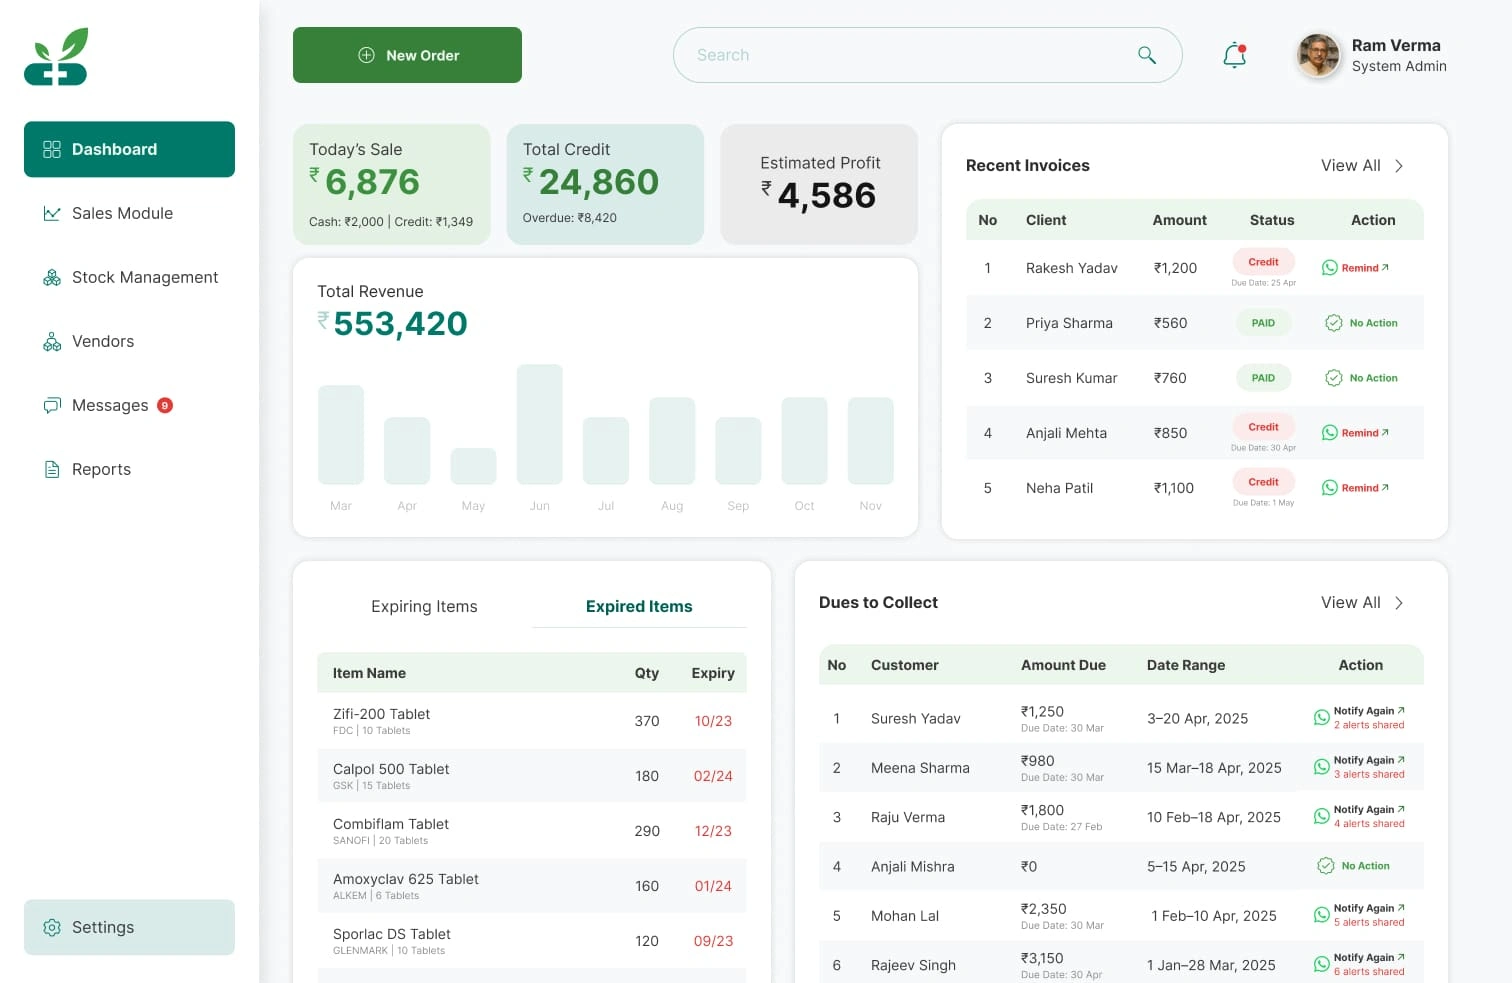Click the 553,420 total revenue figure
Screen dimensions: 1512x983
400,324
